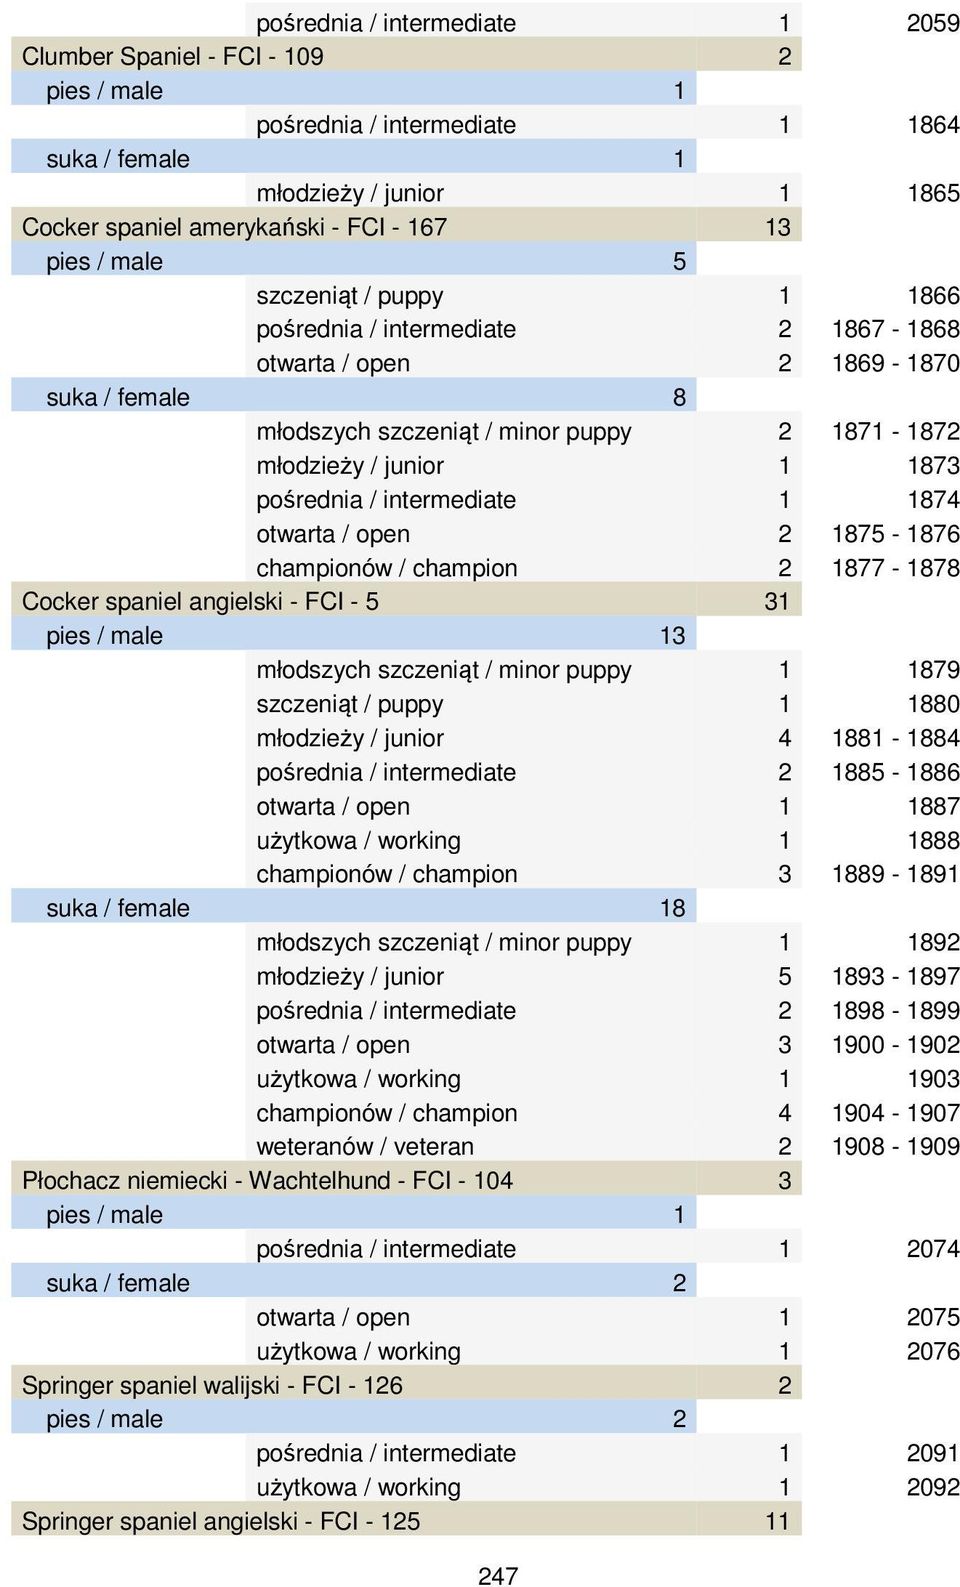Click the Springer spaniel angielski - FCI - 125 row
Screen dimensions: 960x1587
[406, 1521]
